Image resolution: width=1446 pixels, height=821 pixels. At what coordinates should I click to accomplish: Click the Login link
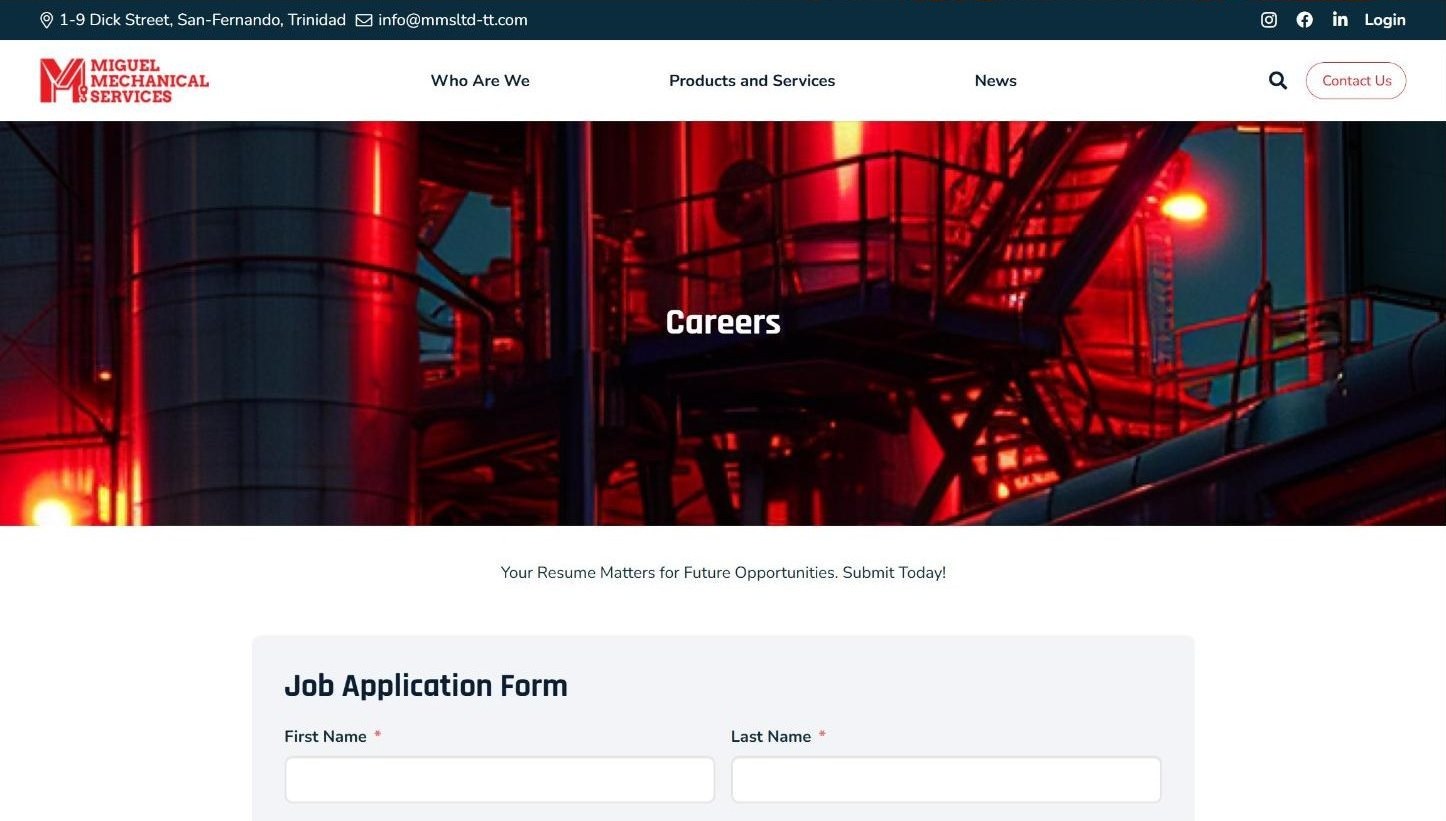point(1385,20)
